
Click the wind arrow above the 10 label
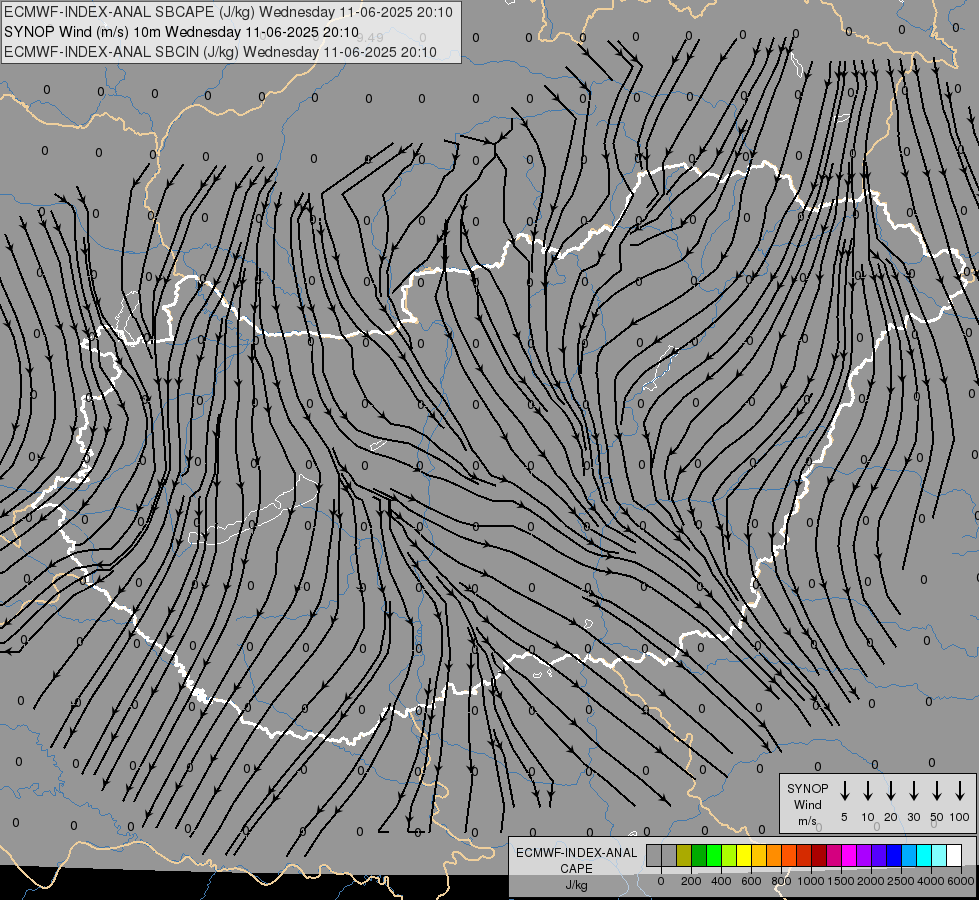(x=867, y=791)
